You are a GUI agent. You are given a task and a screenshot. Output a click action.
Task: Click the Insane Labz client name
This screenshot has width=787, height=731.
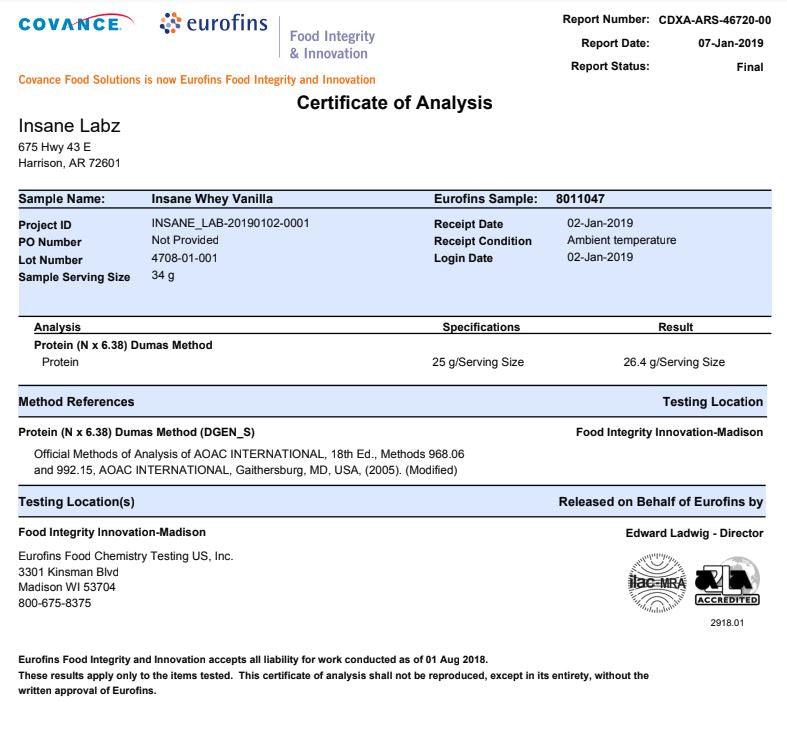pos(69,126)
